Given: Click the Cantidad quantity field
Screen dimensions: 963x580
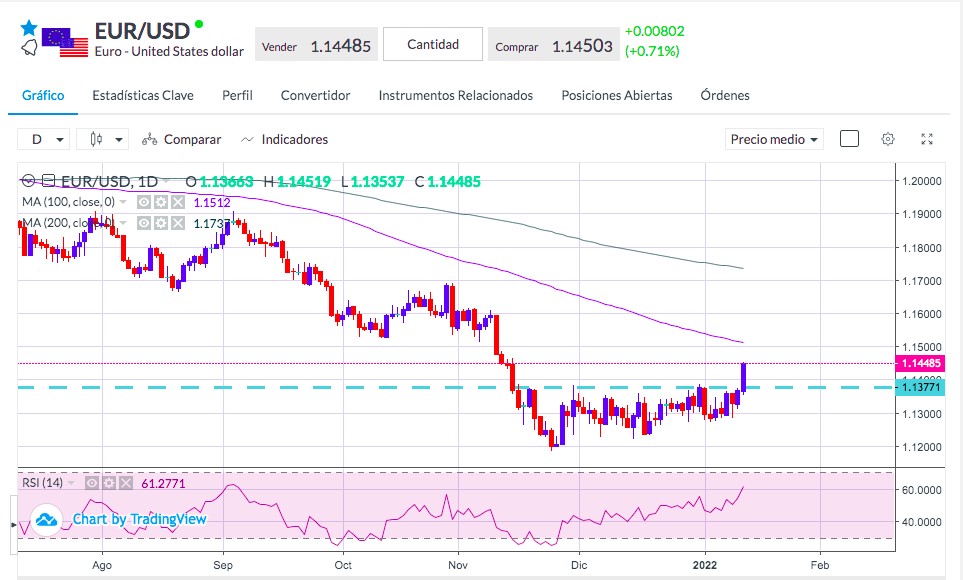Looking at the screenshot, I should (433, 44).
